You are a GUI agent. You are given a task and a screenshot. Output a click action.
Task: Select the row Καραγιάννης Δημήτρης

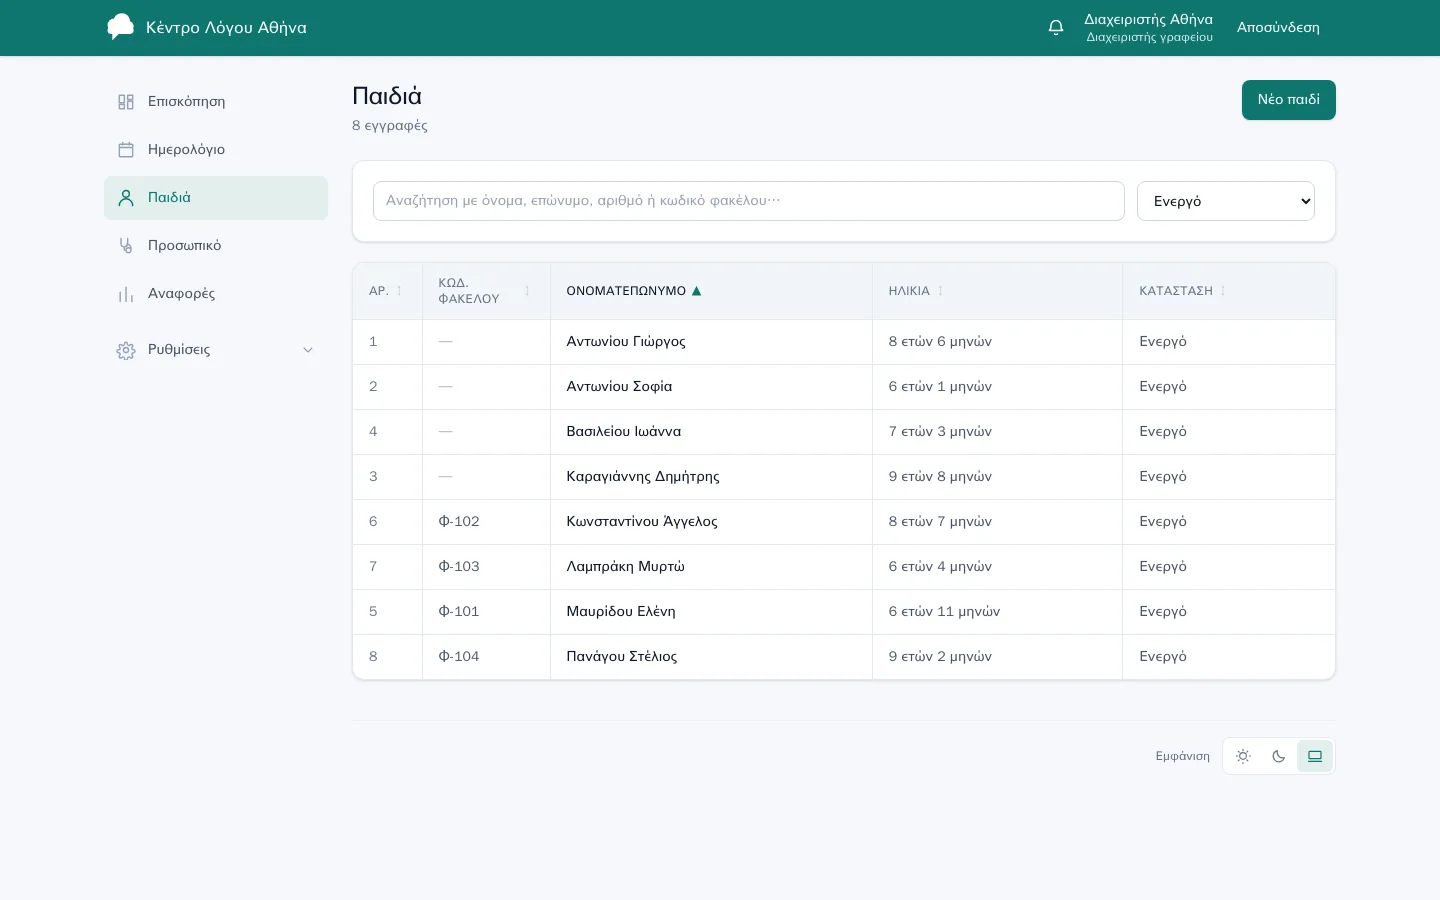[844, 477]
